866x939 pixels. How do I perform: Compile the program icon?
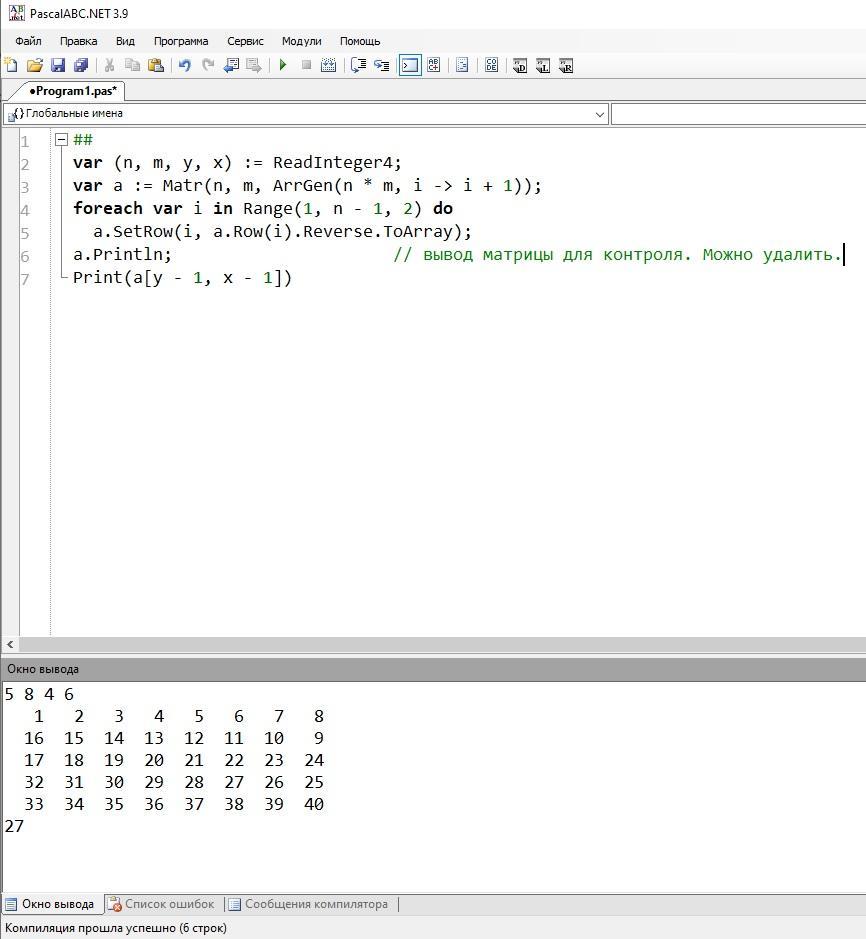point(328,65)
